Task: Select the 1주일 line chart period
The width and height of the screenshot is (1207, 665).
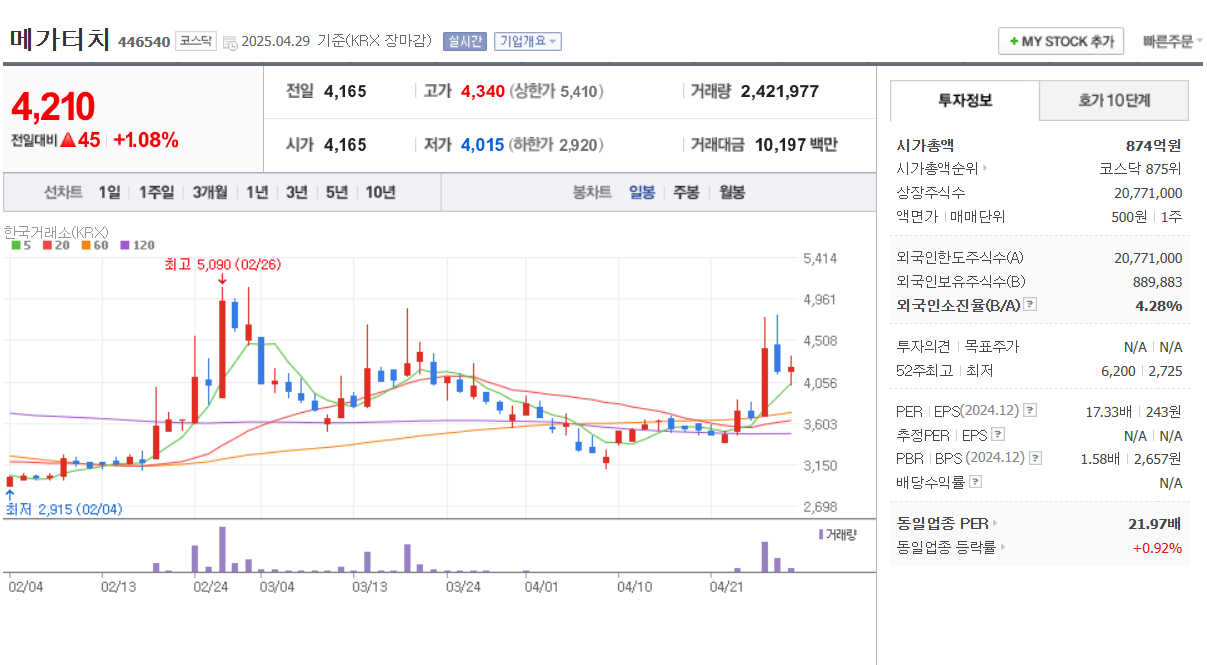Action: (156, 192)
